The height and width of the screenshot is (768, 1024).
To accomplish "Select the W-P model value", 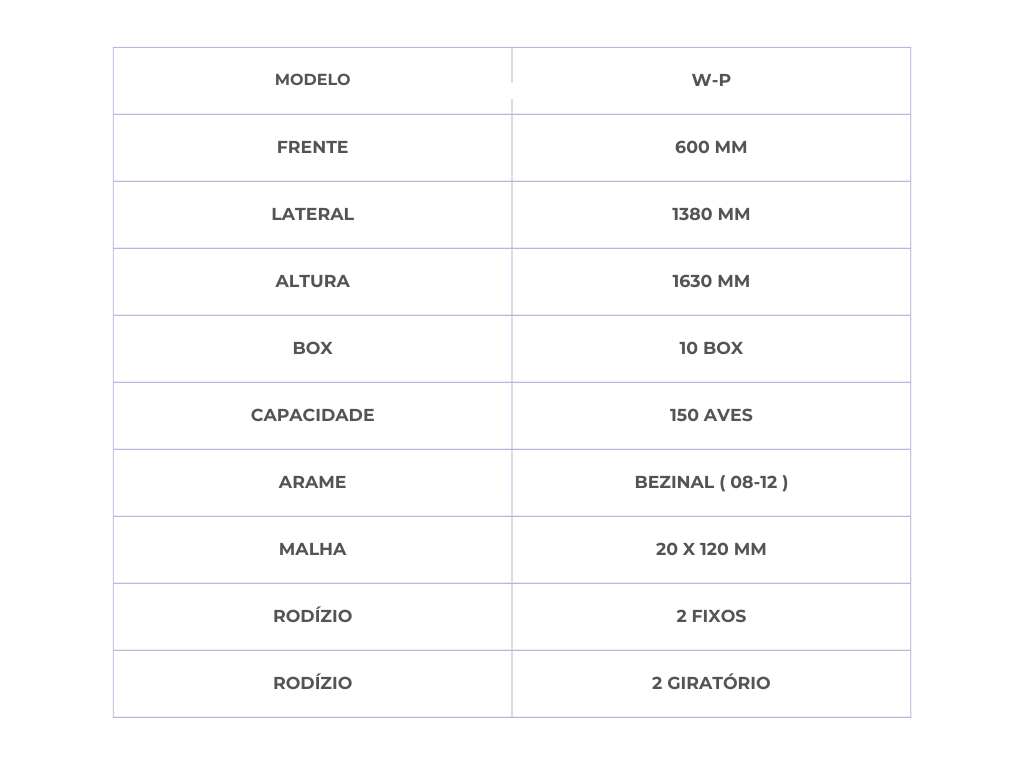I will coord(711,80).
